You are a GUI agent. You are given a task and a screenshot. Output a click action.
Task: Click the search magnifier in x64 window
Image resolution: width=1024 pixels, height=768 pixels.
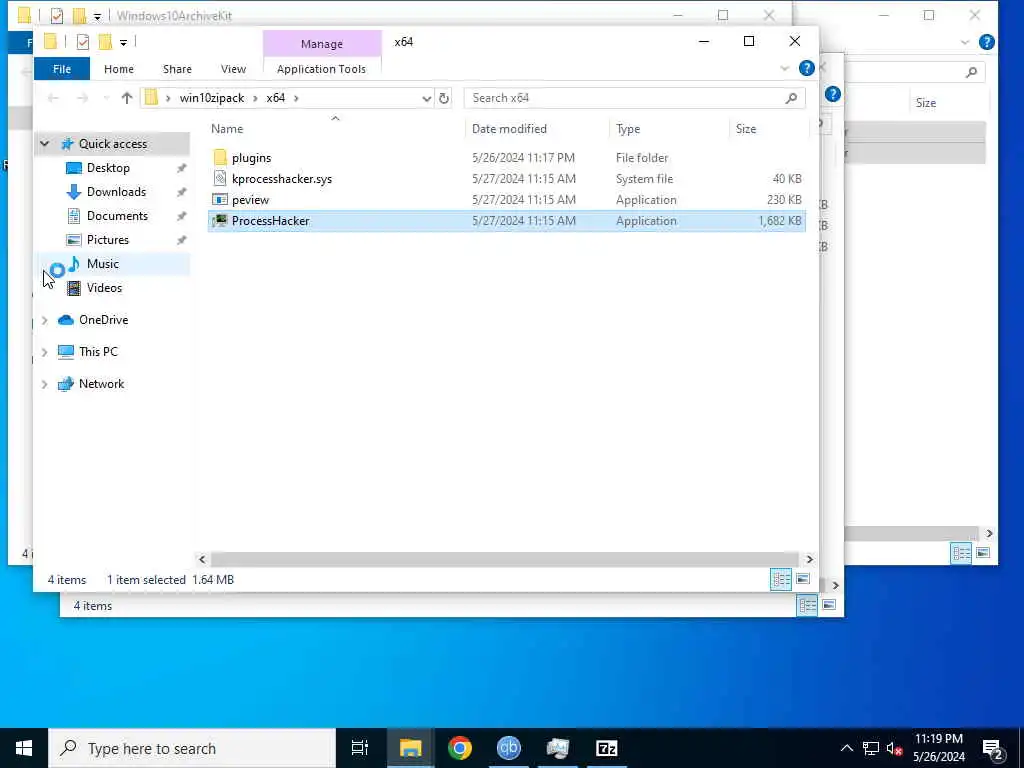point(791,98)
